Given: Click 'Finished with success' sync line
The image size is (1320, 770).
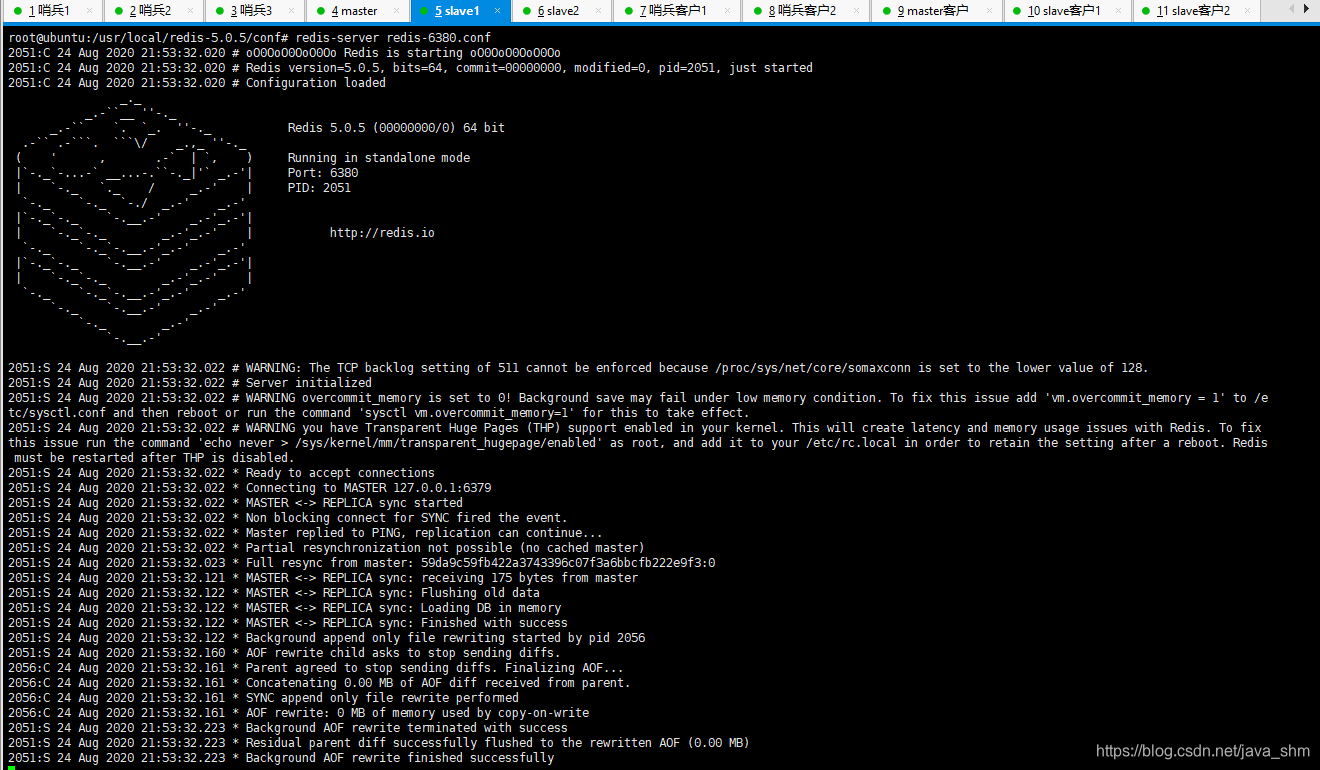Looking at the screenshot, I should 288,623.
